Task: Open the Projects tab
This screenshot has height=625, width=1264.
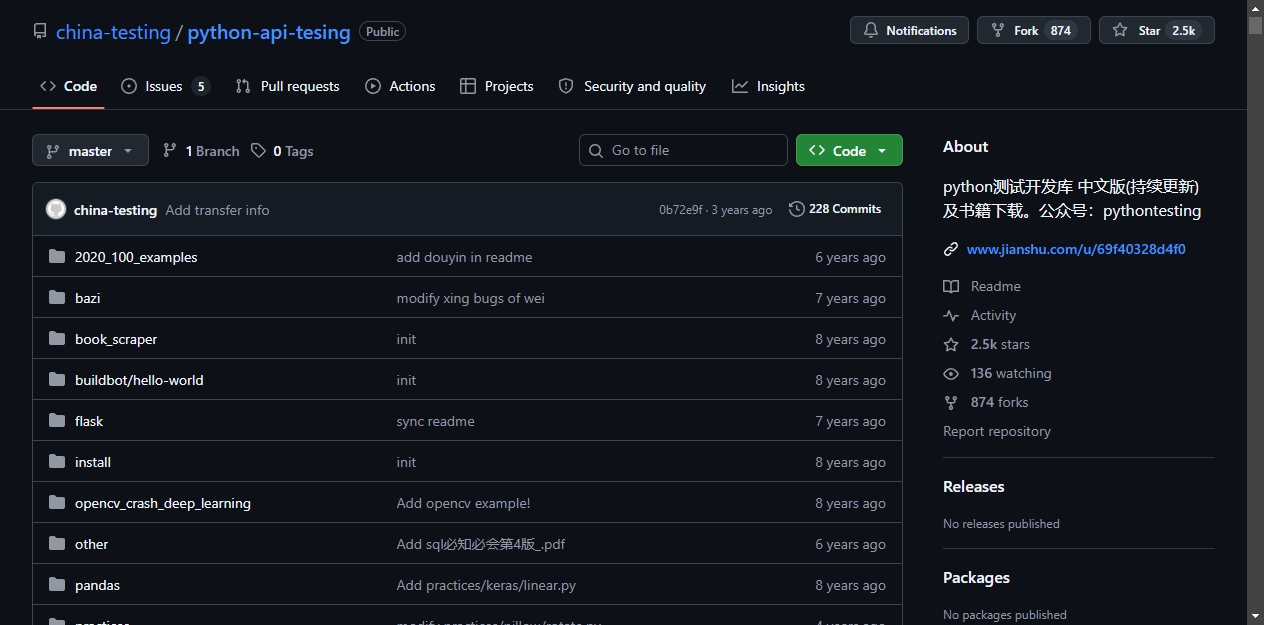Action: [496, 86]
